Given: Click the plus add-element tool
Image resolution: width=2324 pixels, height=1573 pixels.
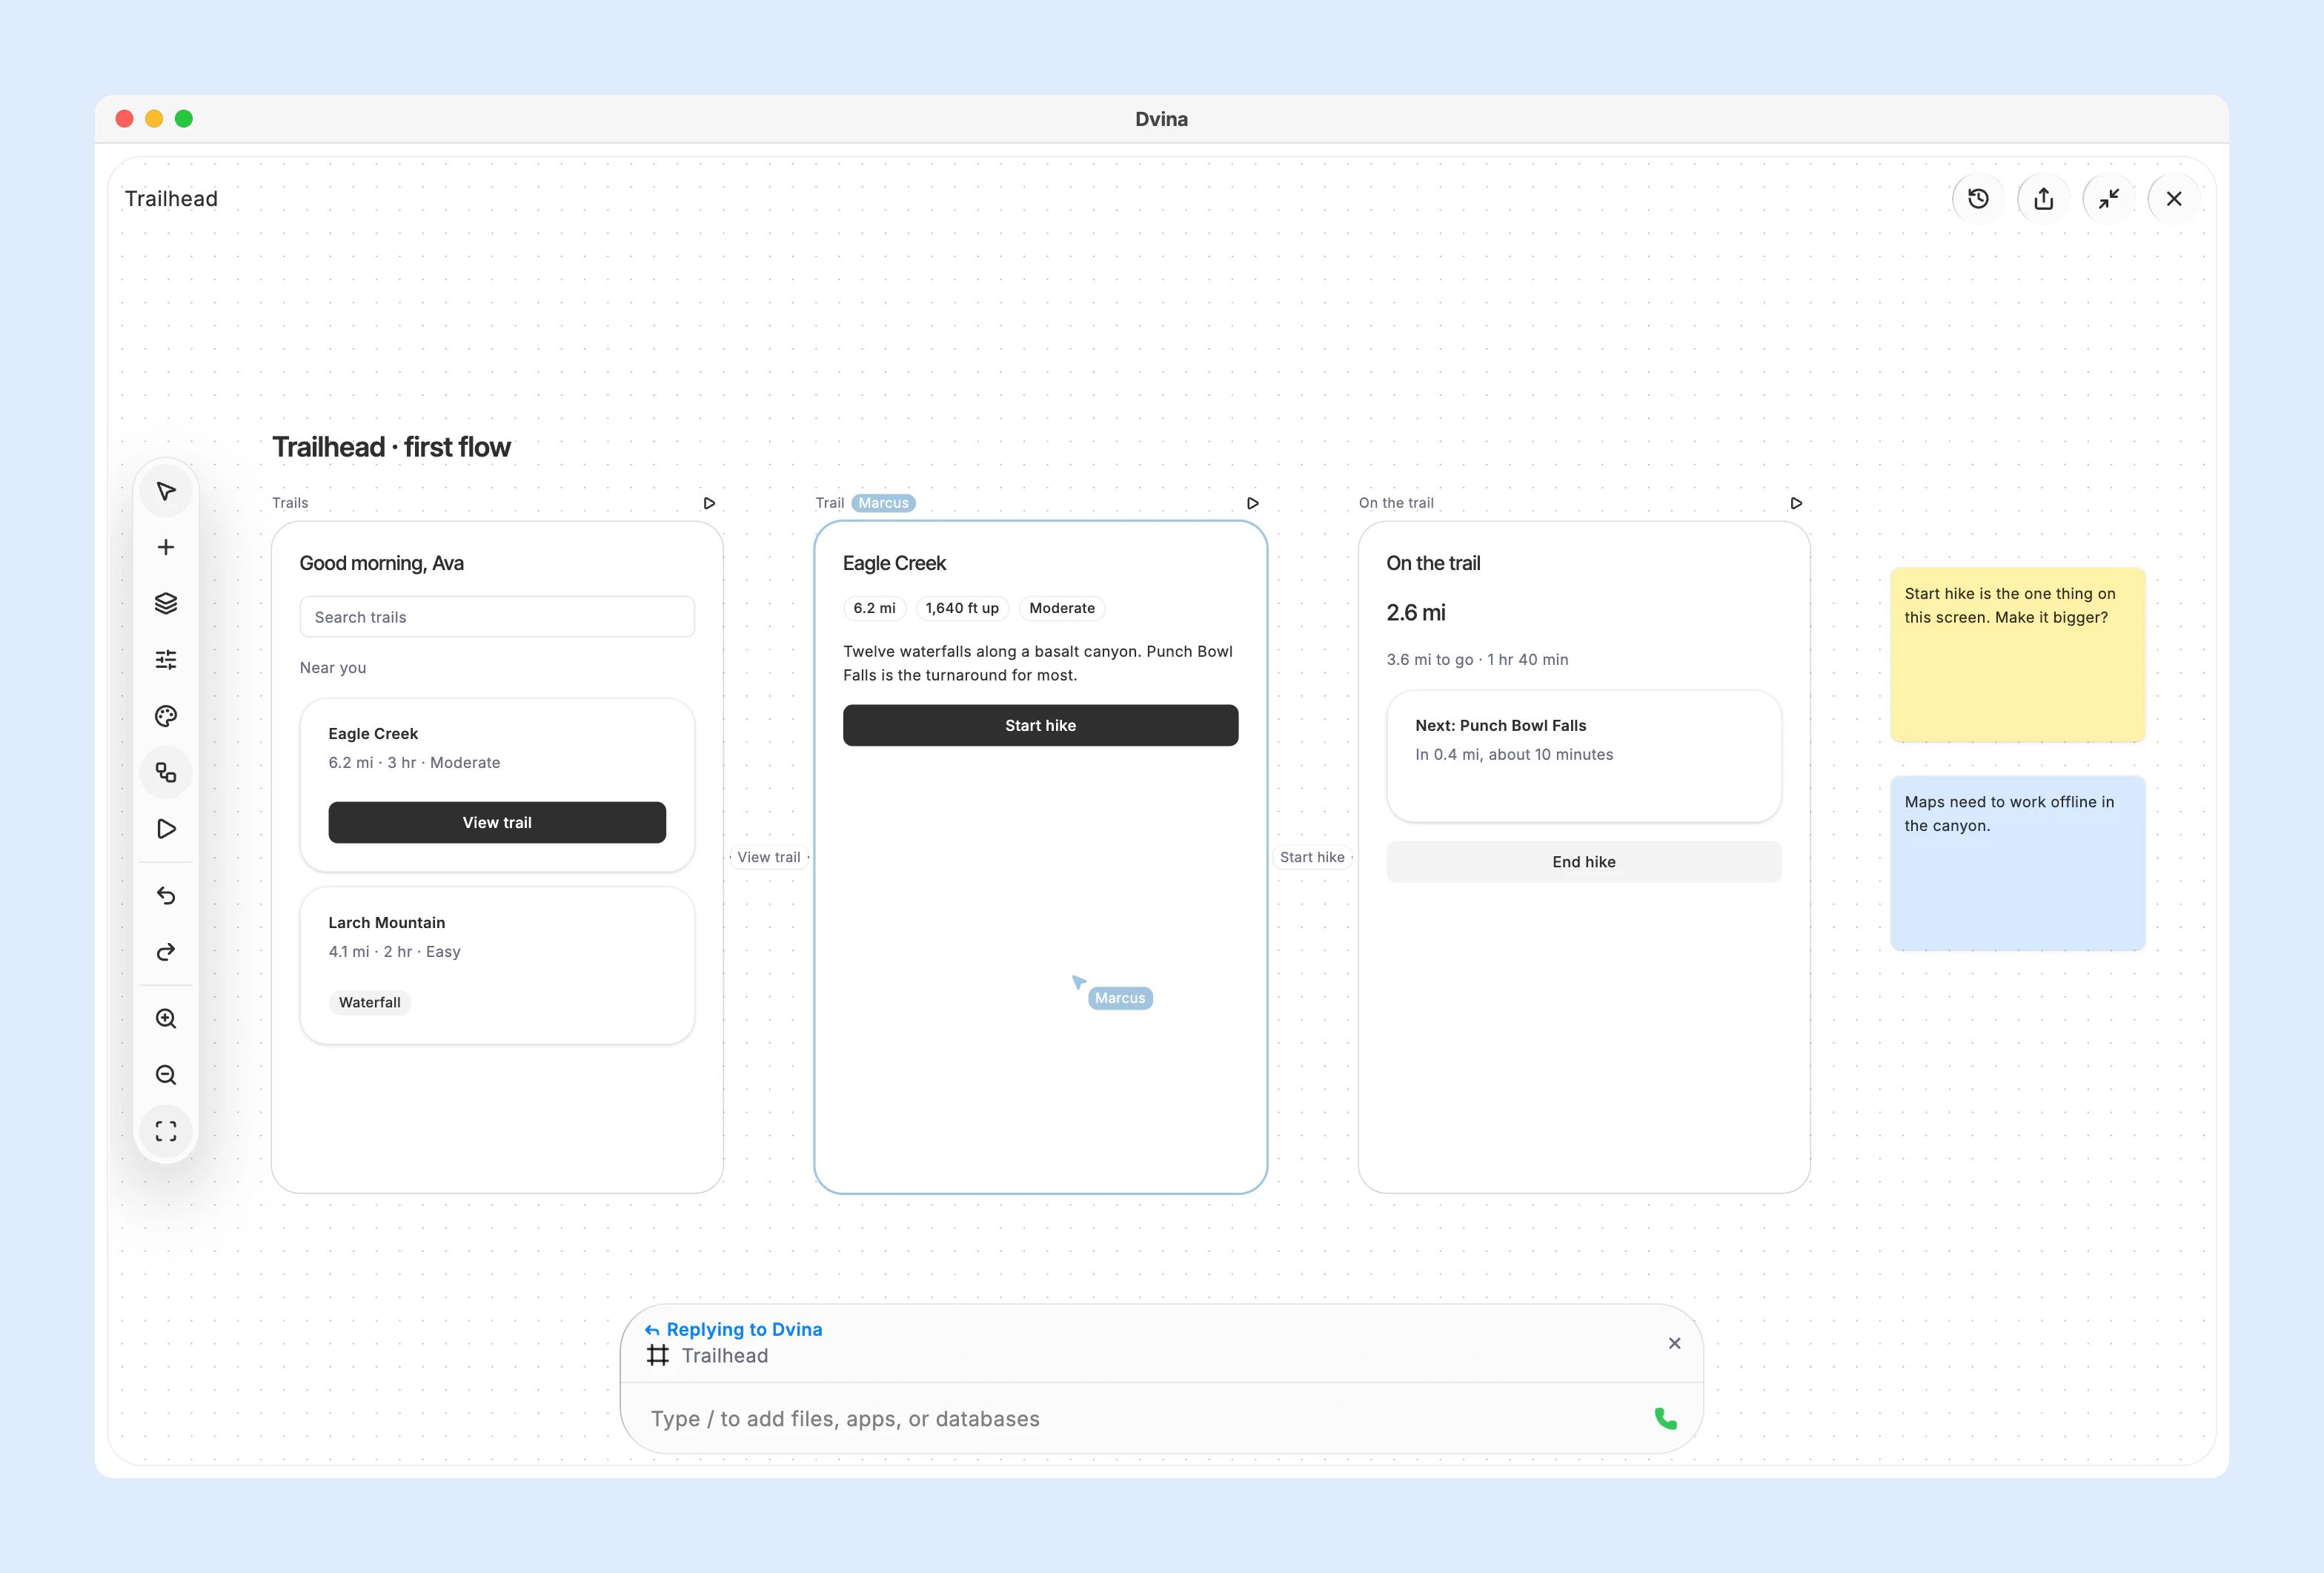Looking at the screenshot, I should coord(166,547).
